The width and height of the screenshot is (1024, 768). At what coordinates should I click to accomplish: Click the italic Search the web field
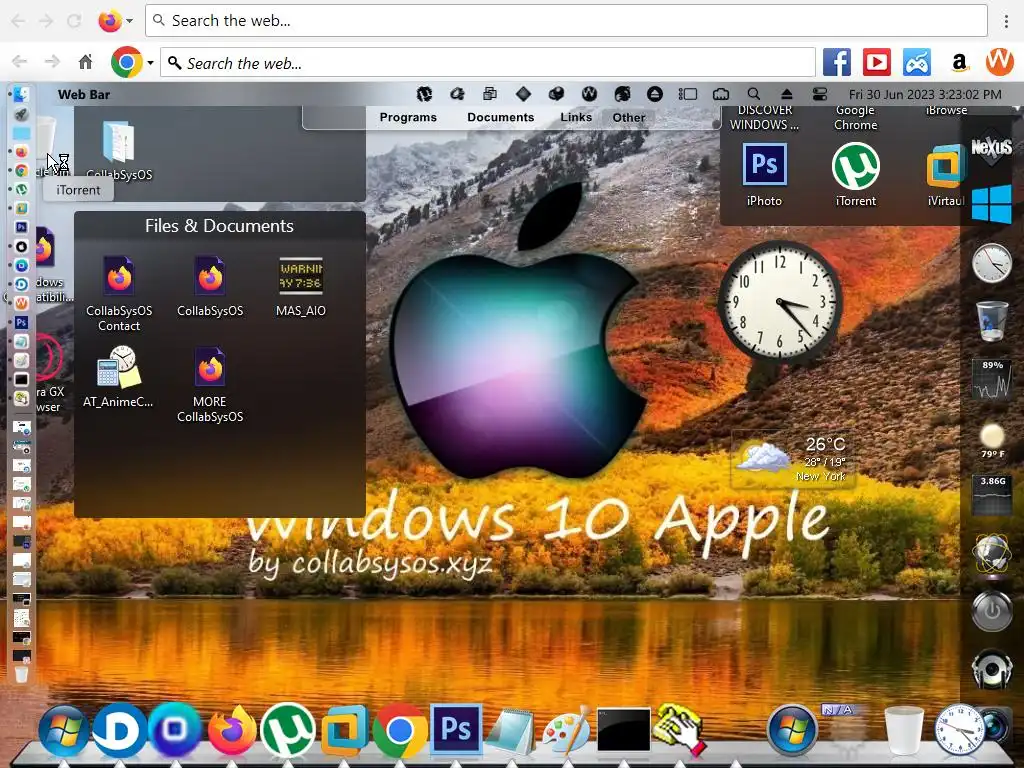coord(488,63)
